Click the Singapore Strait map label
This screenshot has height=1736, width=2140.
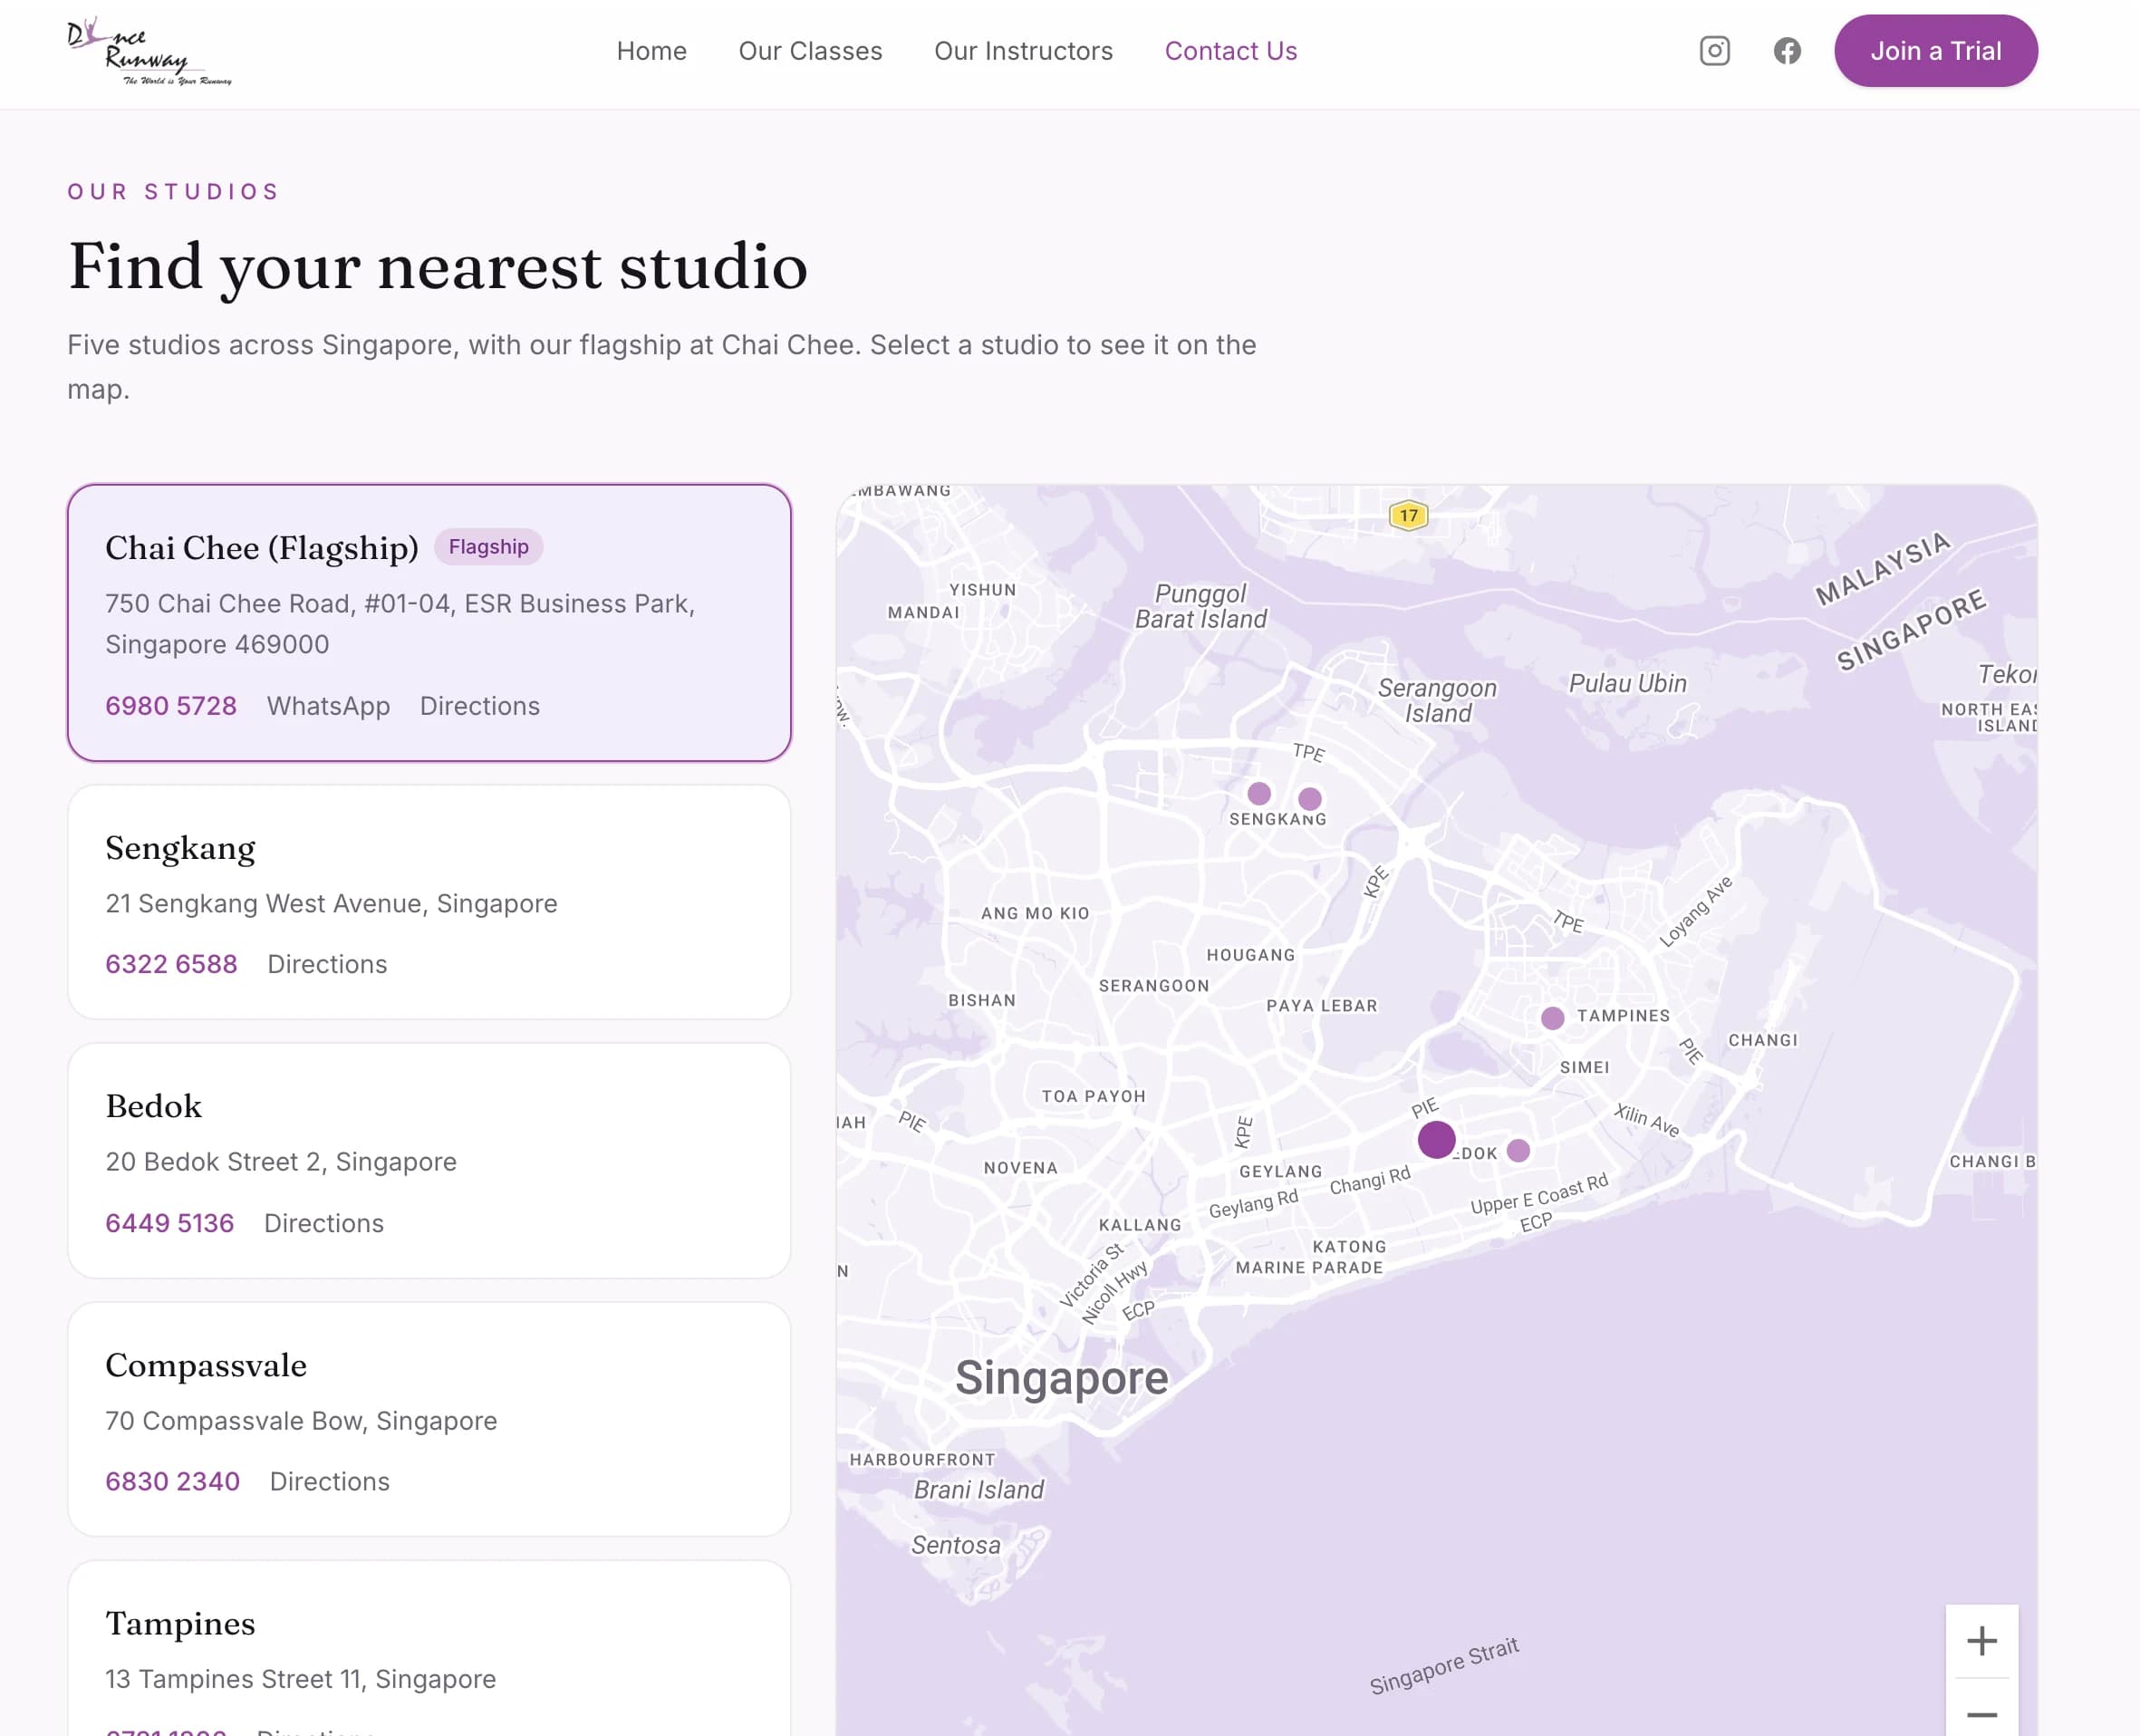[x=1444, y=1666]
